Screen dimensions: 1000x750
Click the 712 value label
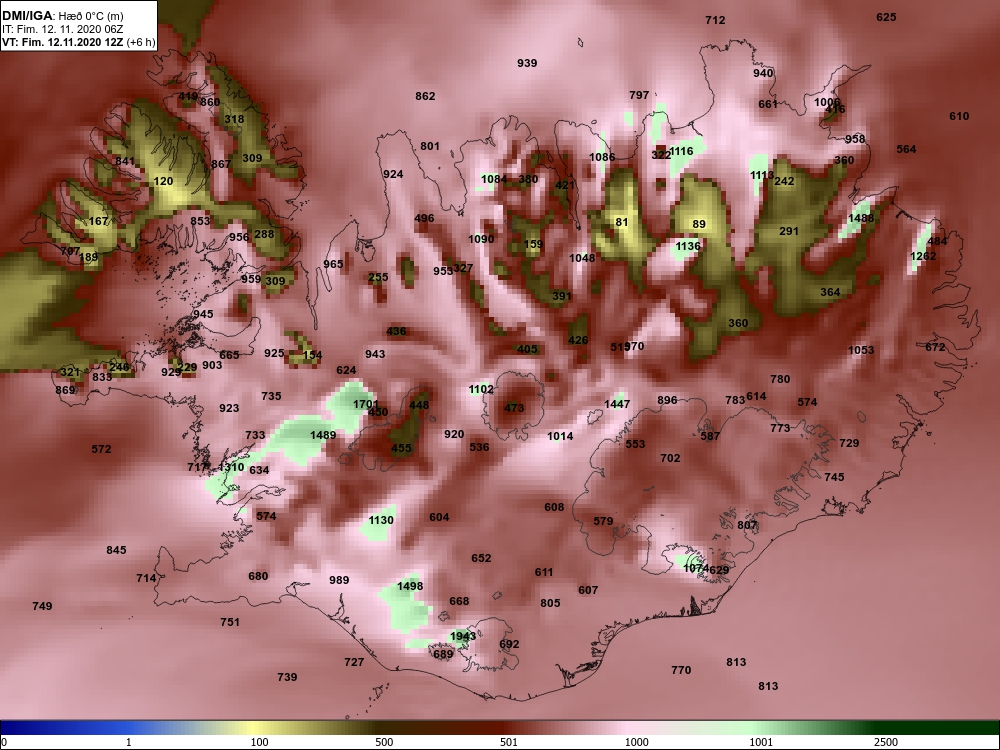coord(715,20)
